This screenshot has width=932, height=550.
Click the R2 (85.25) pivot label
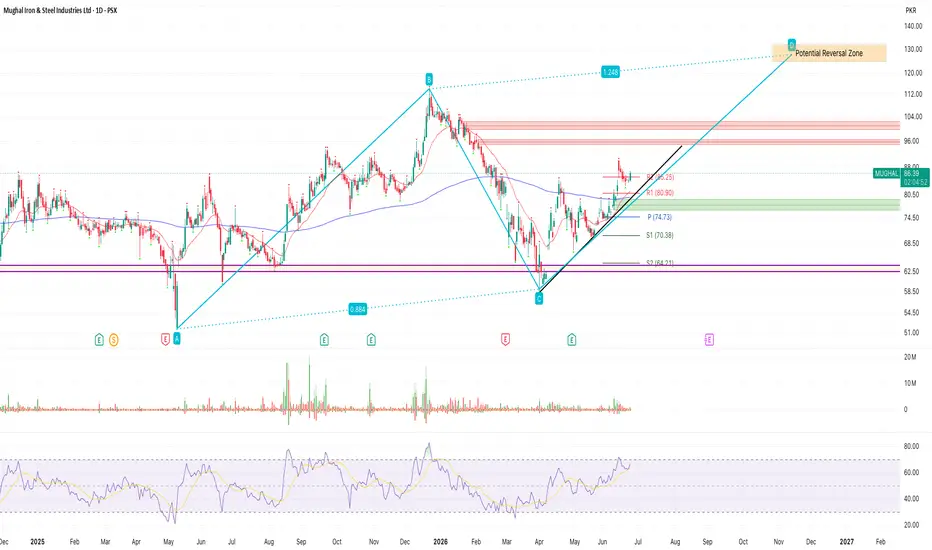[x=660, y=177]
